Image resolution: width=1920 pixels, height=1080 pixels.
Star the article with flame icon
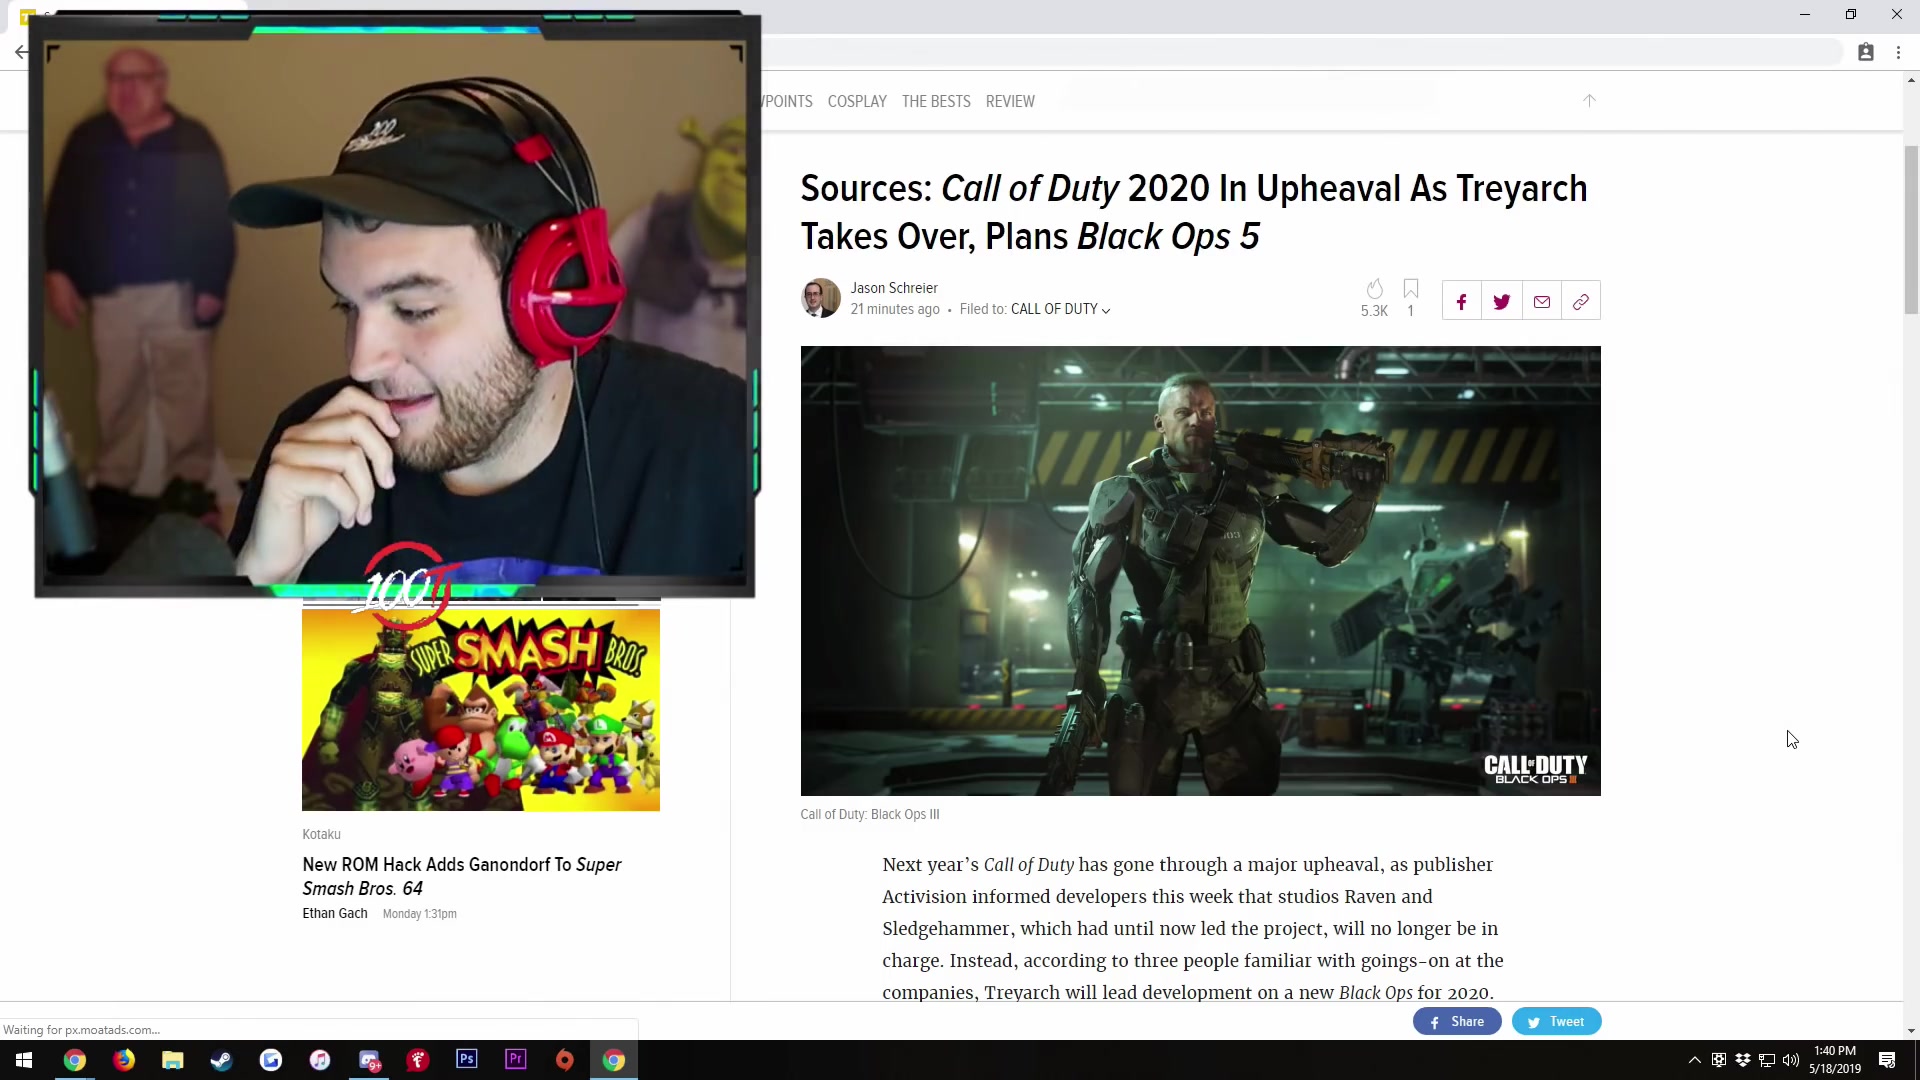click(x=1374, y=289)
